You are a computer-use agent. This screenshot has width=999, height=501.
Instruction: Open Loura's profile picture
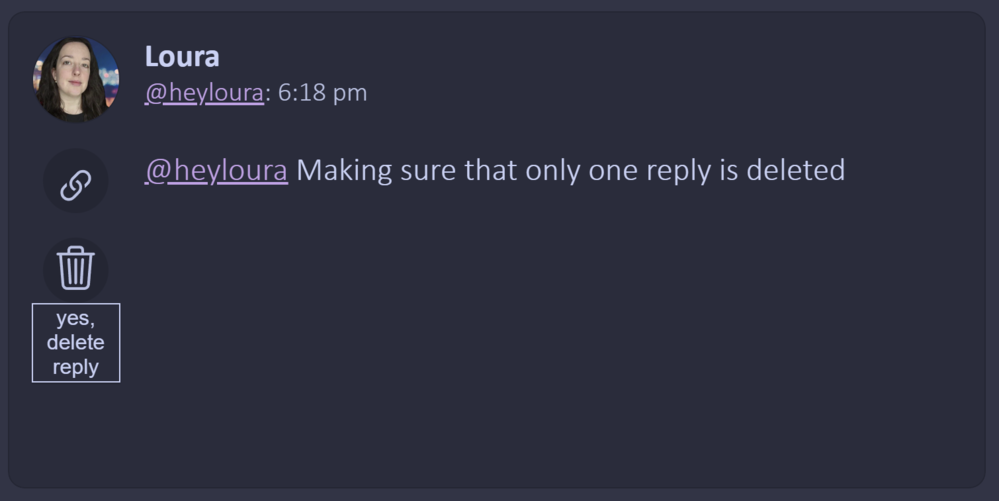[77, 79]
